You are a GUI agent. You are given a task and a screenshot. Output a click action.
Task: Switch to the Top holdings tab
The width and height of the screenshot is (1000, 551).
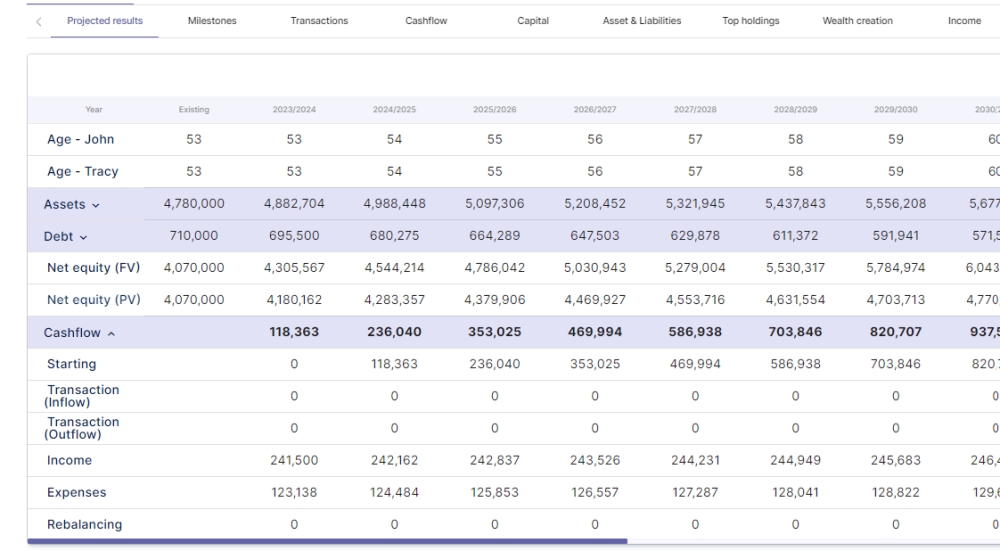(x=751, y=21)
